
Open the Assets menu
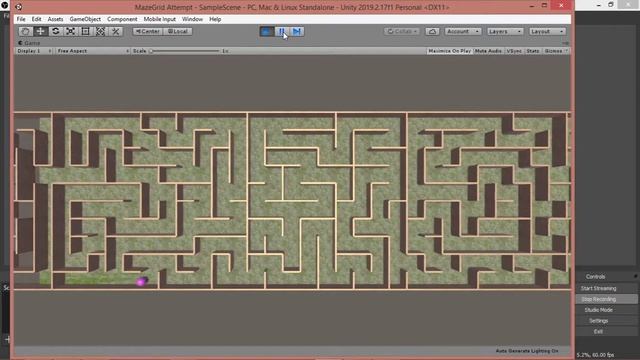pyautogui.click(x=55, y=19)
